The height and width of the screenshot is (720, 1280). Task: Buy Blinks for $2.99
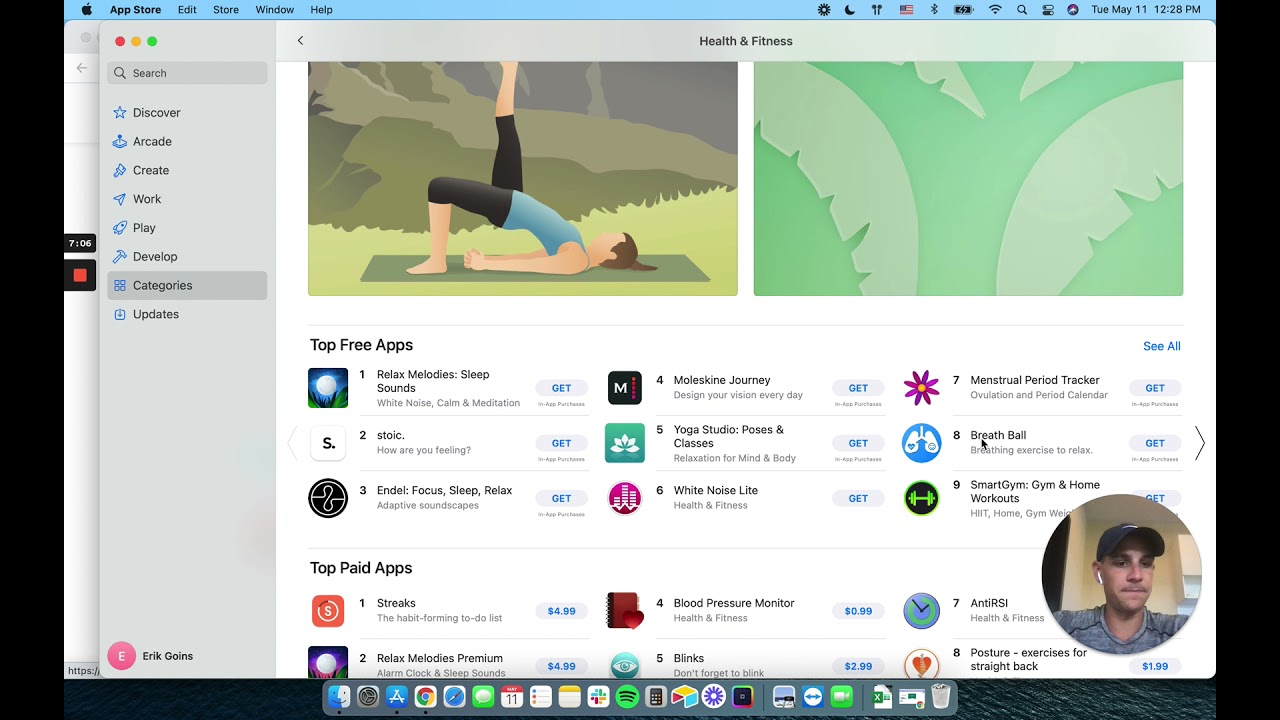[x=858, y=666]
